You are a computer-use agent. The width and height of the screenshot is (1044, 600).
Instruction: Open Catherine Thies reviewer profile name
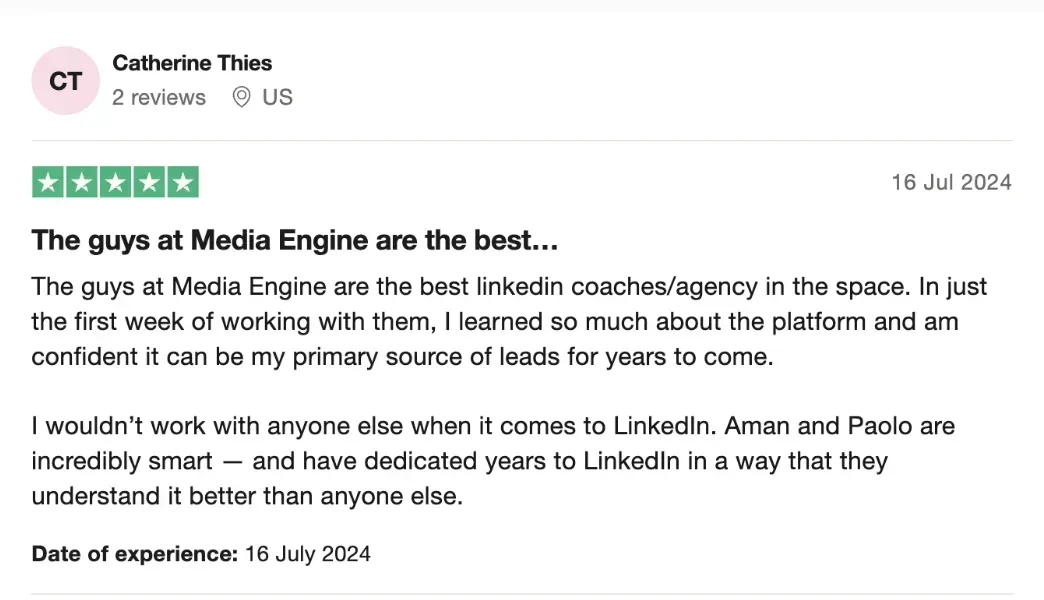(192, 63)
